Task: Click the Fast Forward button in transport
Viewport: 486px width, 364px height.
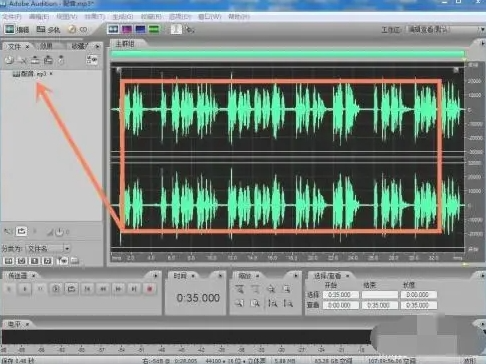Action: [x=118, y=289]
